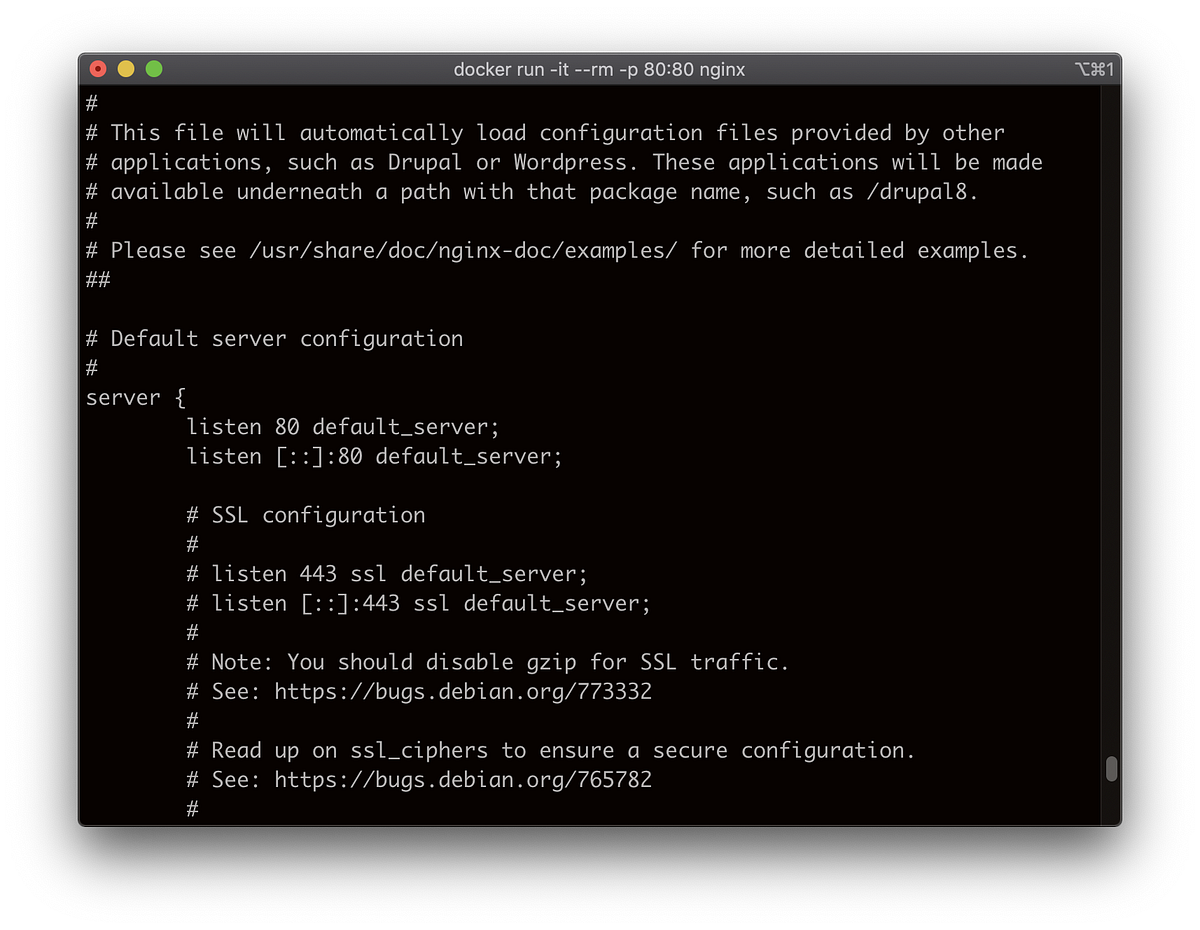Viewport: 1200px width, 930px height.
Task: Click the '# SSL configuration' comment
Action: coord(305,515)
